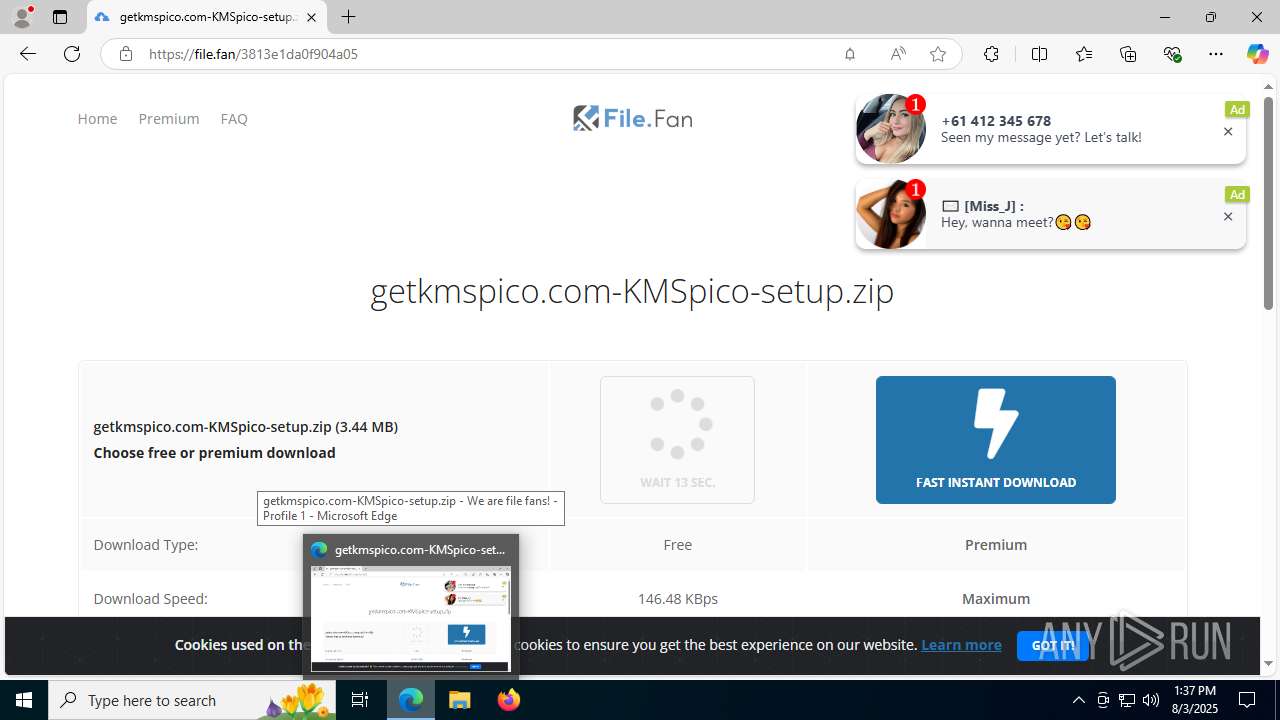Open the Action Center notifications
This screenshot has height=720, width=1280.
1248,700
